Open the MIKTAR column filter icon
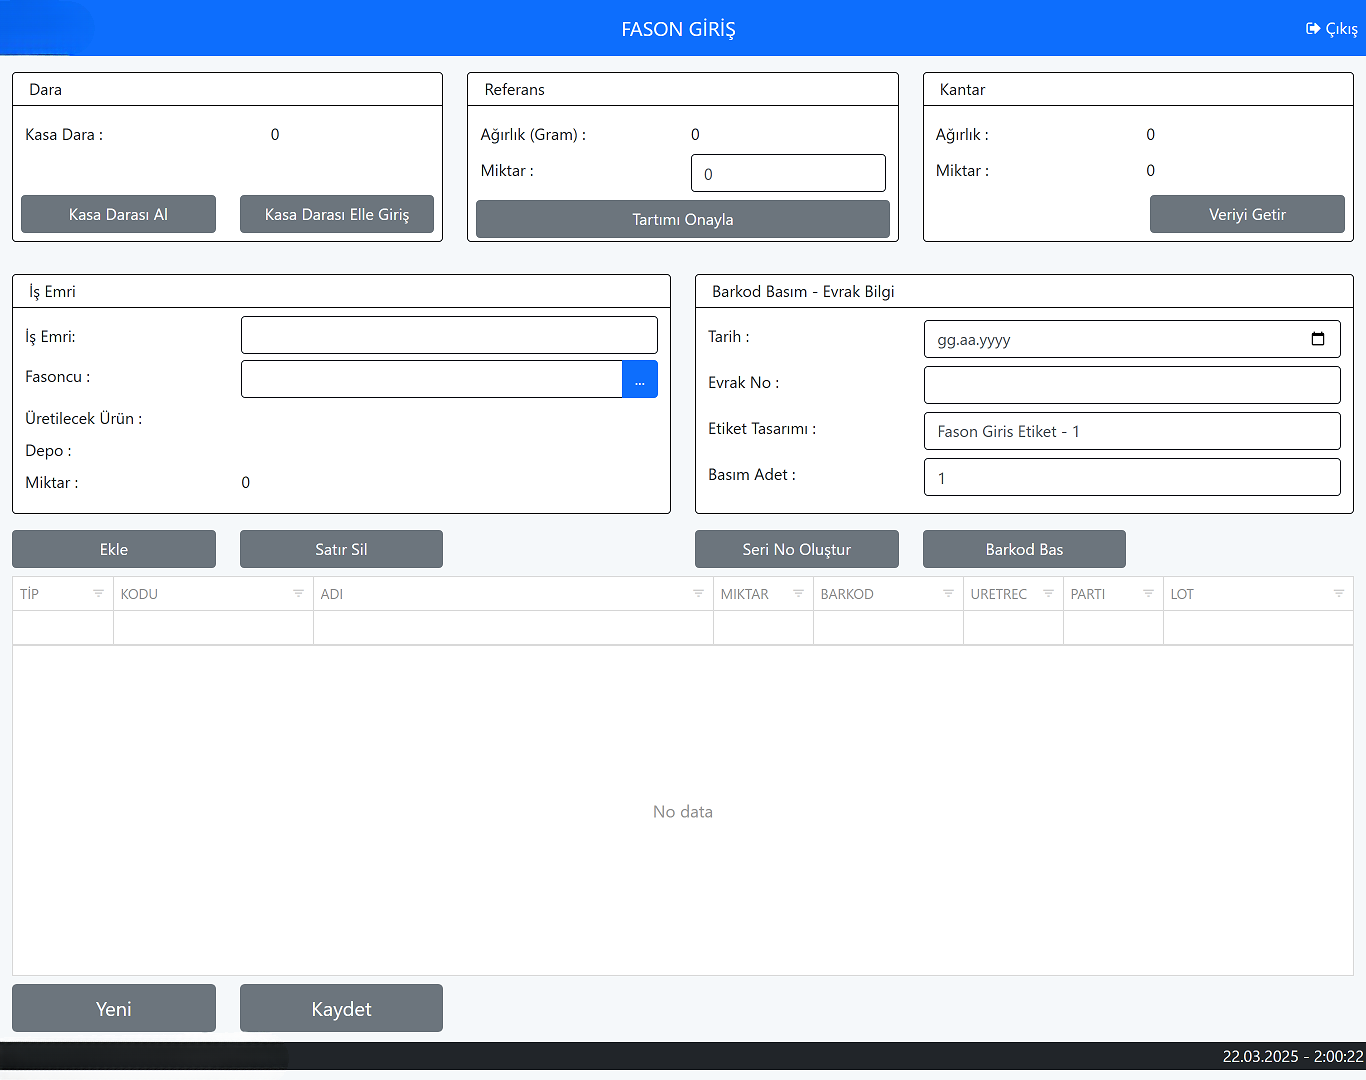Viewport: 1366px width, 1080px height. [798, 594]
